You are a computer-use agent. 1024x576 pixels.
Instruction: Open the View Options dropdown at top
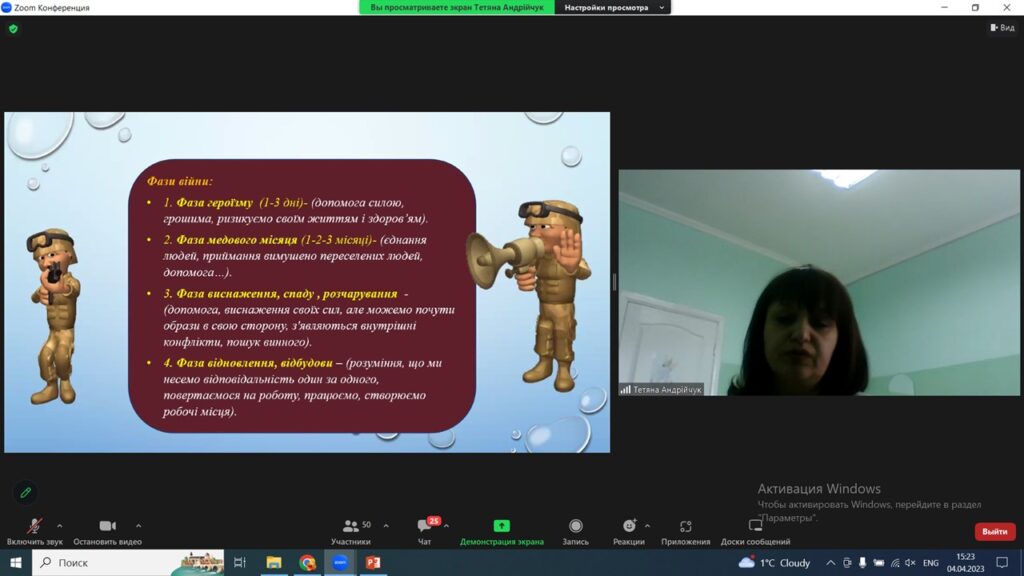point(612,7)
